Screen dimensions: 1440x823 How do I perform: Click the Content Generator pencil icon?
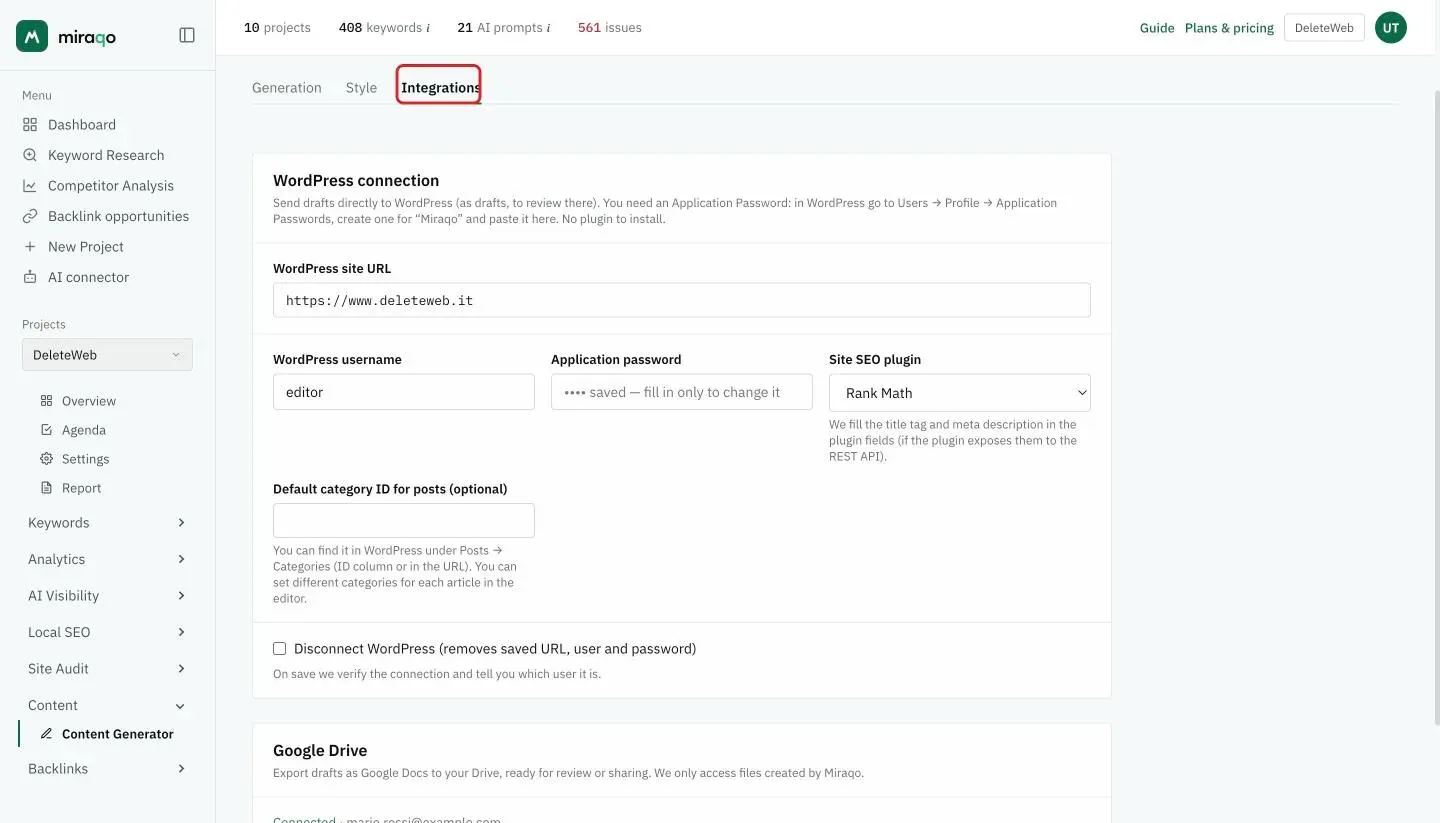(x=46, y=734)
